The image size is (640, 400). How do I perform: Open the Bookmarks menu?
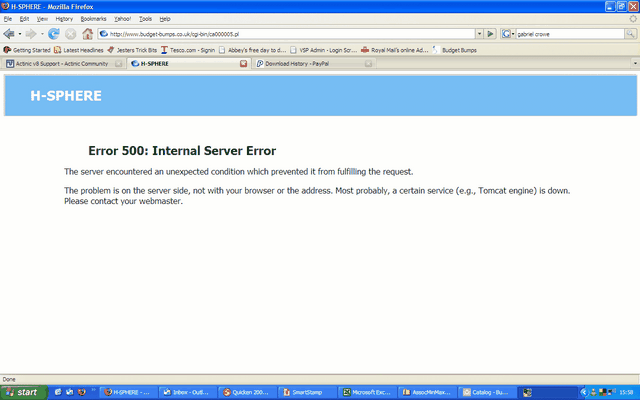click(x=93, y=18)
